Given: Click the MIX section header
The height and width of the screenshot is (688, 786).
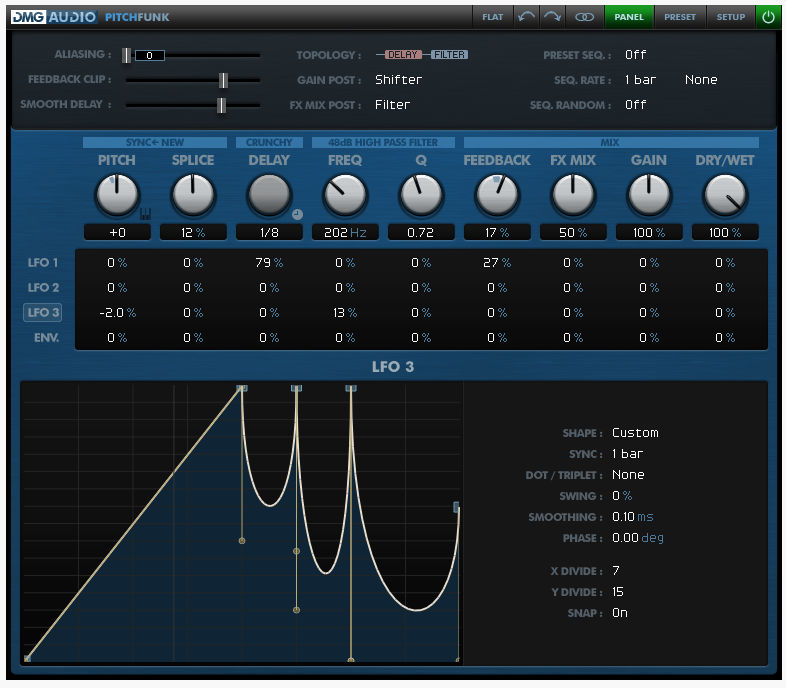Looking at the screenshot, I should (611, 142).
